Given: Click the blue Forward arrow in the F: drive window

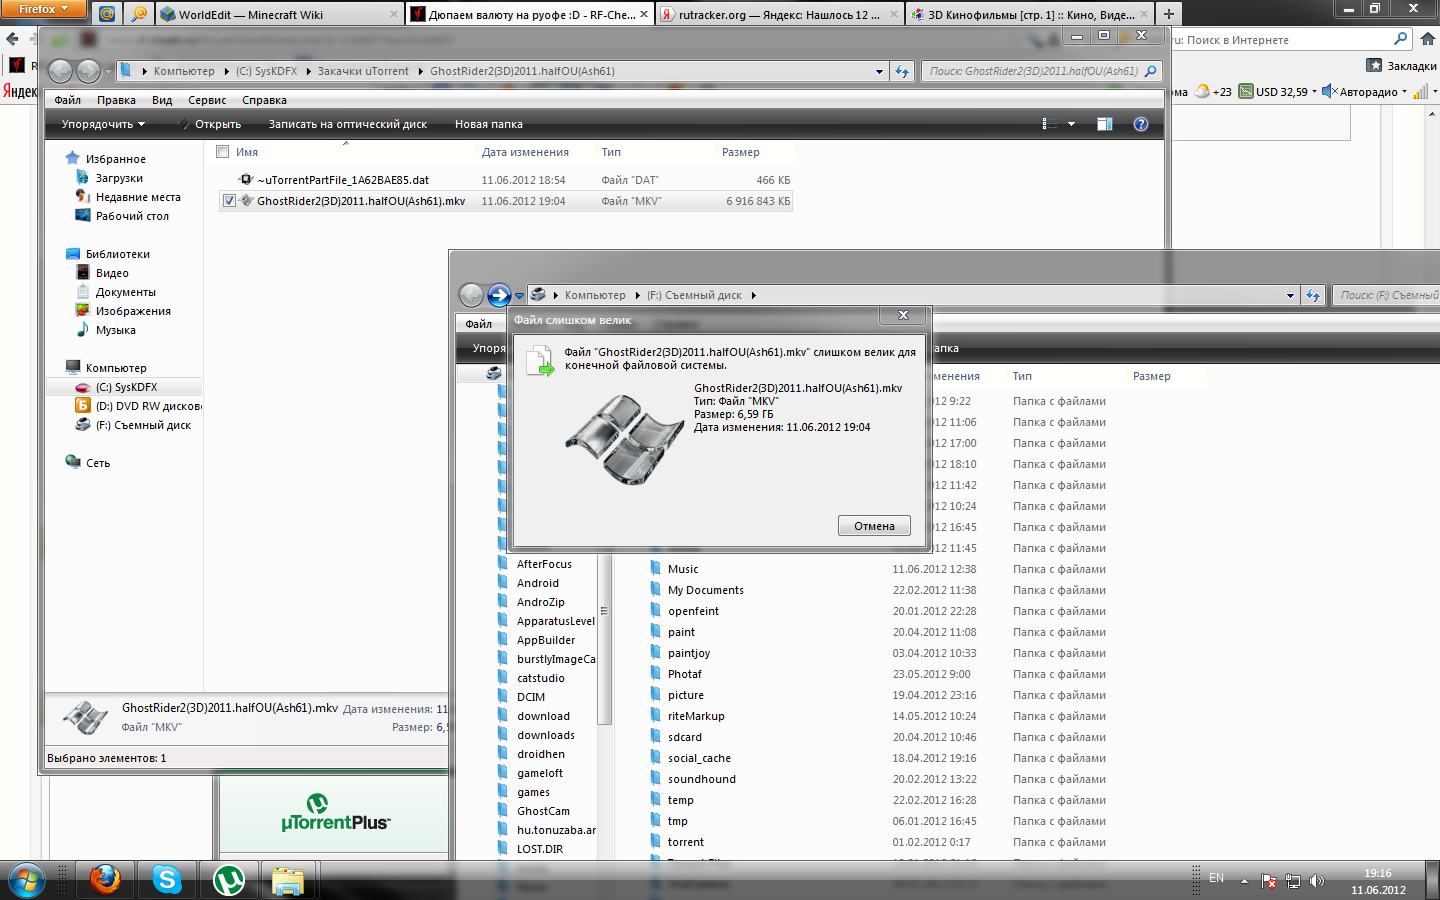Looking at the screenshot, I should pyautogui.click(x=499, y=295).
